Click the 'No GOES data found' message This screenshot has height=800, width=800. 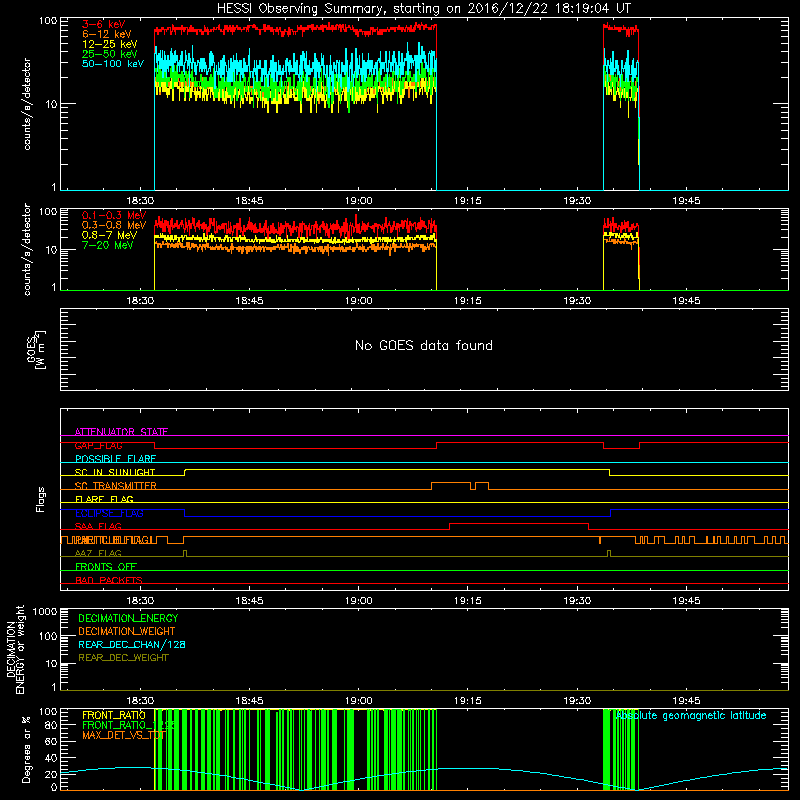[423, 345]
